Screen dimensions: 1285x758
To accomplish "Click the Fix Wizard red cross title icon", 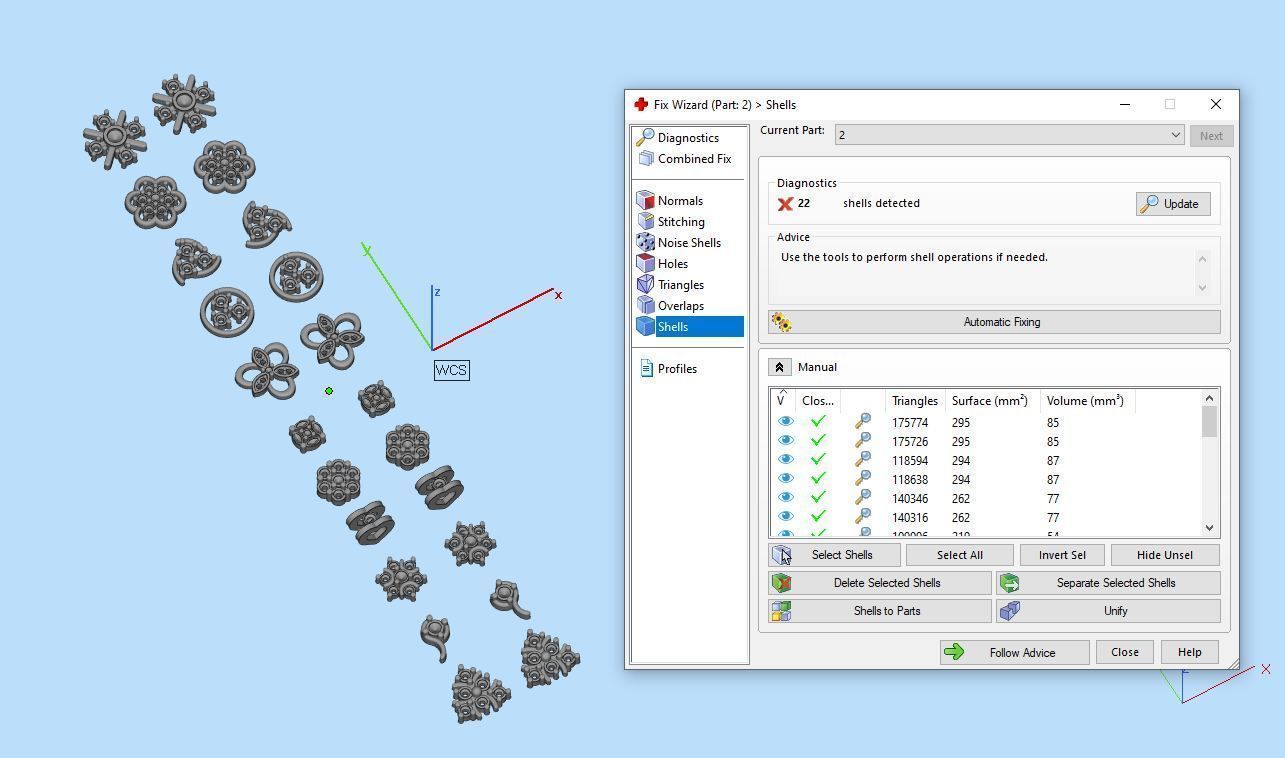I will click(x=641, y=104).
